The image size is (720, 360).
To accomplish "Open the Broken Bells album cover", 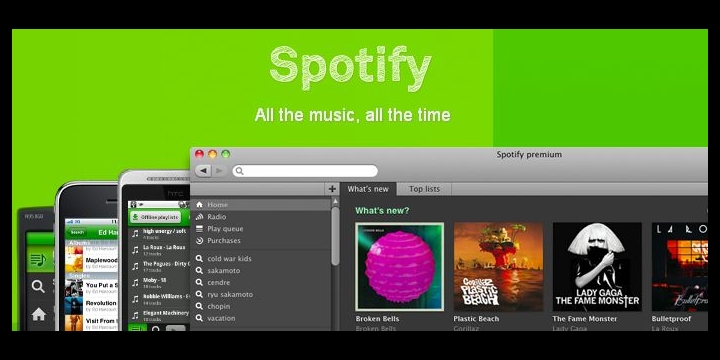I will tap(399, 267).
